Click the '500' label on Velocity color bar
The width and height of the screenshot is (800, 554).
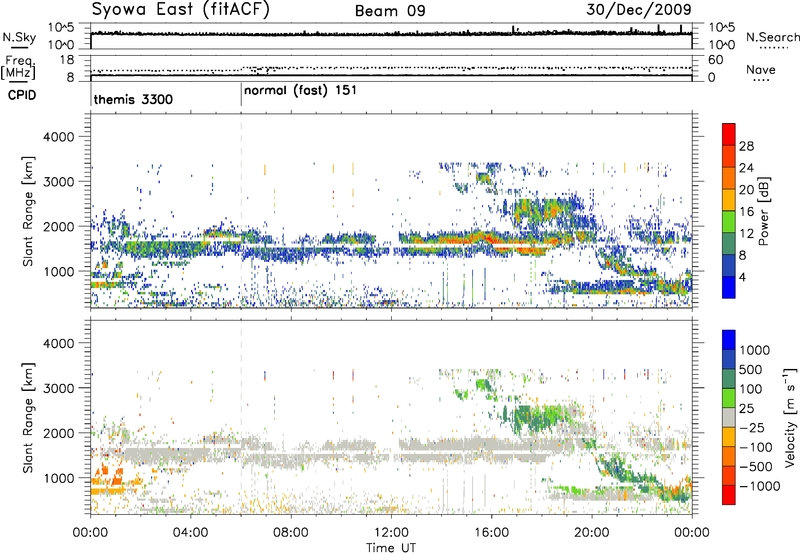tap(751, 369)
